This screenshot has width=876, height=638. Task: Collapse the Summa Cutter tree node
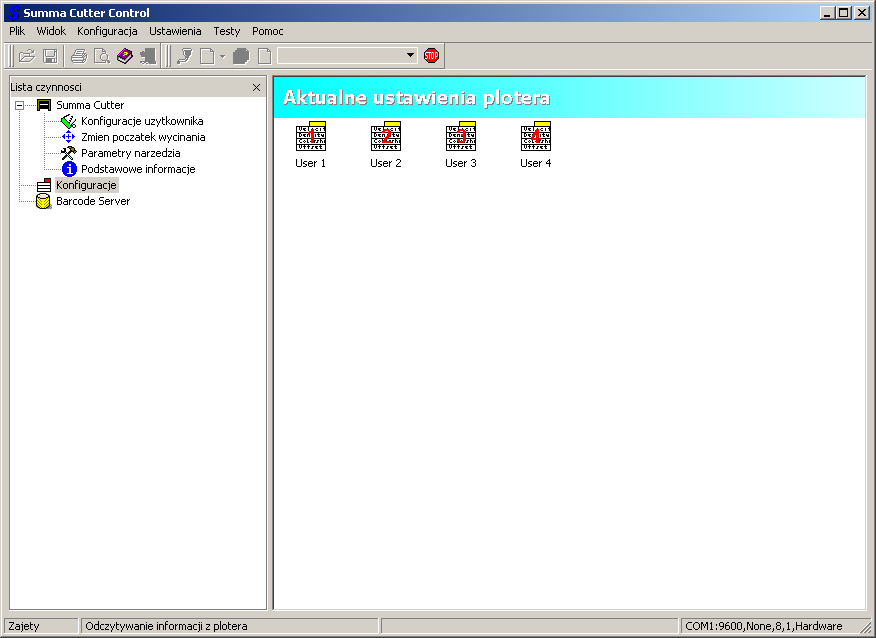(20, 105)
